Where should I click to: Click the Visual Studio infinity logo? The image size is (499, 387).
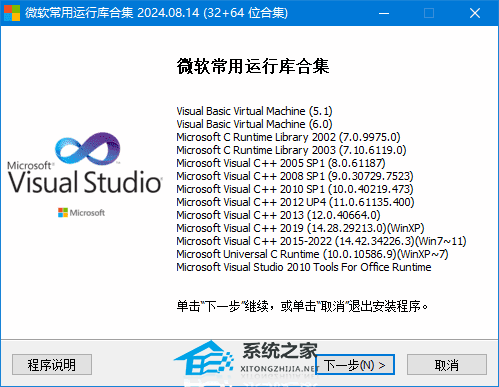(88, 149)
